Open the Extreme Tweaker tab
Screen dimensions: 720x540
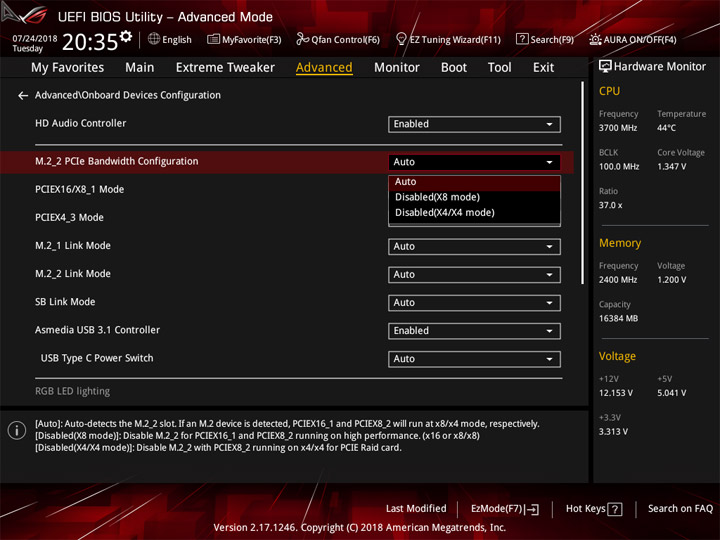[x=225, y=68]
